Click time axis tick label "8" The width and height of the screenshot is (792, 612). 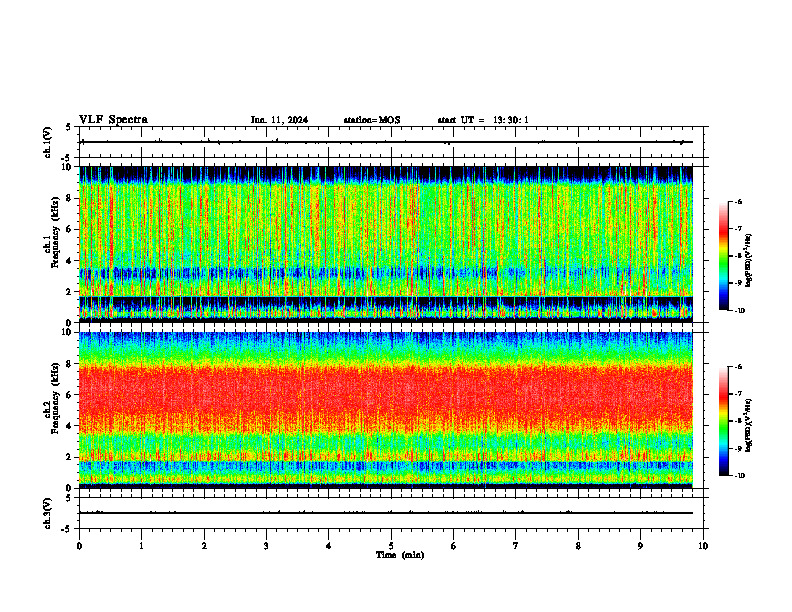pos(578,546)
